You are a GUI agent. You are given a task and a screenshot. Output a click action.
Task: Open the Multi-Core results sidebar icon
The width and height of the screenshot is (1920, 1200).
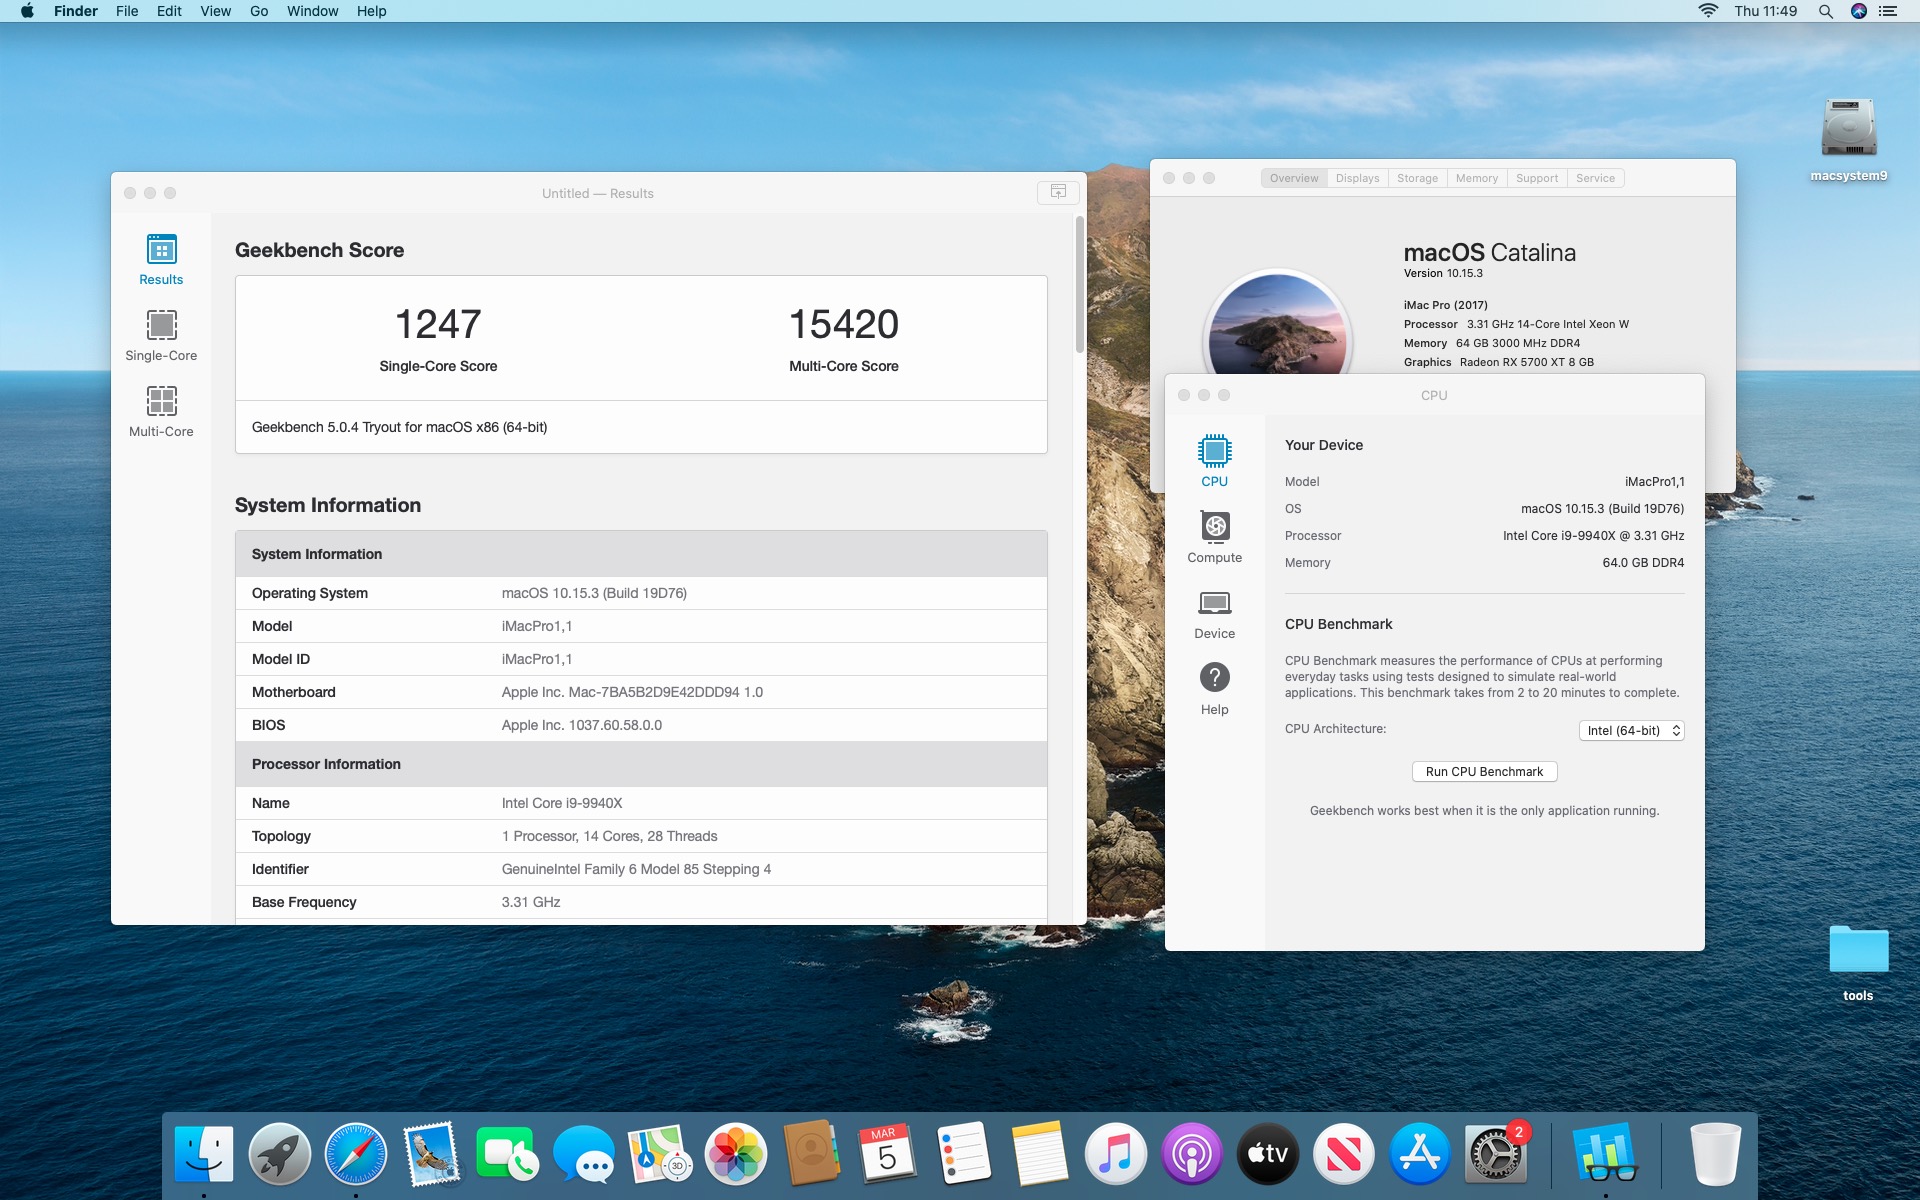tap(161, 410)
